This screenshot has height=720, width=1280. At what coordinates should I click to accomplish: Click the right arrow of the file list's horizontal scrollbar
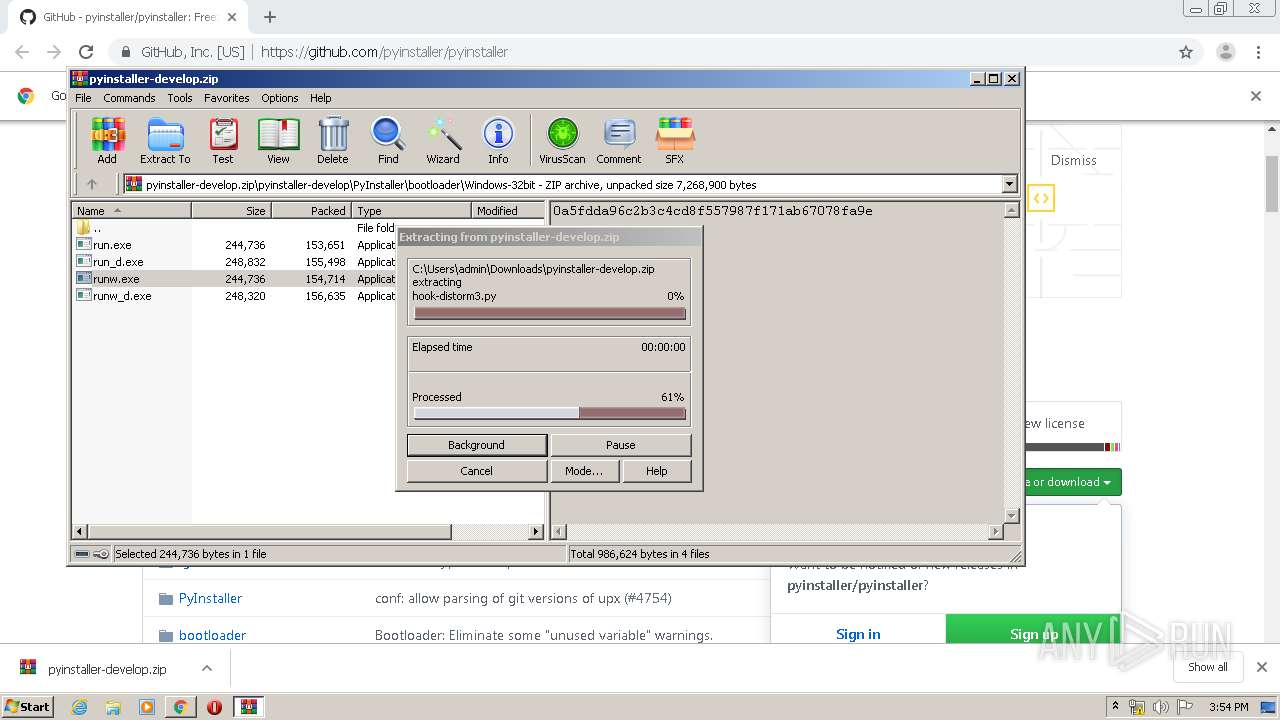[x=536, y=532]
